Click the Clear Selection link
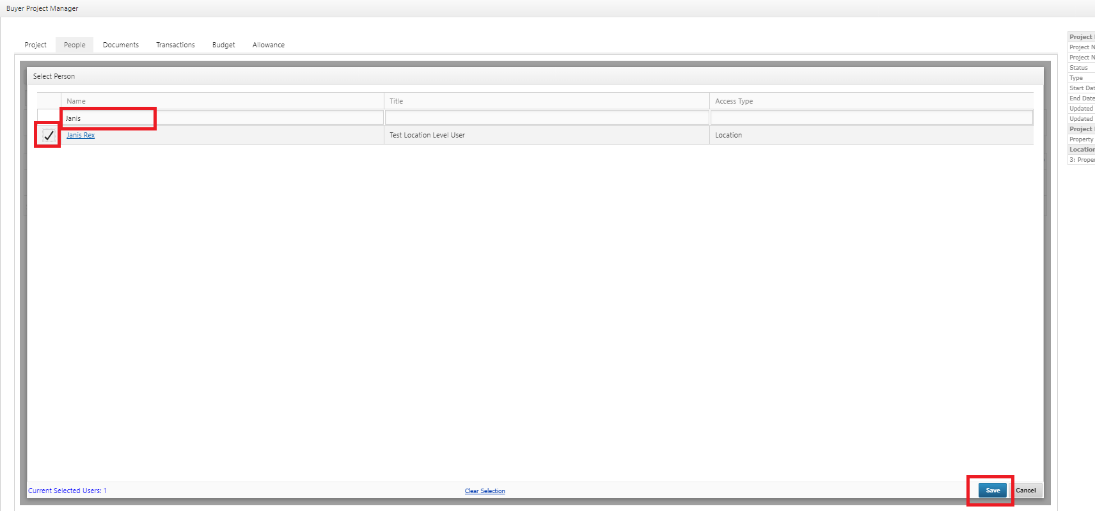Screen dimensions: 1095x511 (485, 491)
